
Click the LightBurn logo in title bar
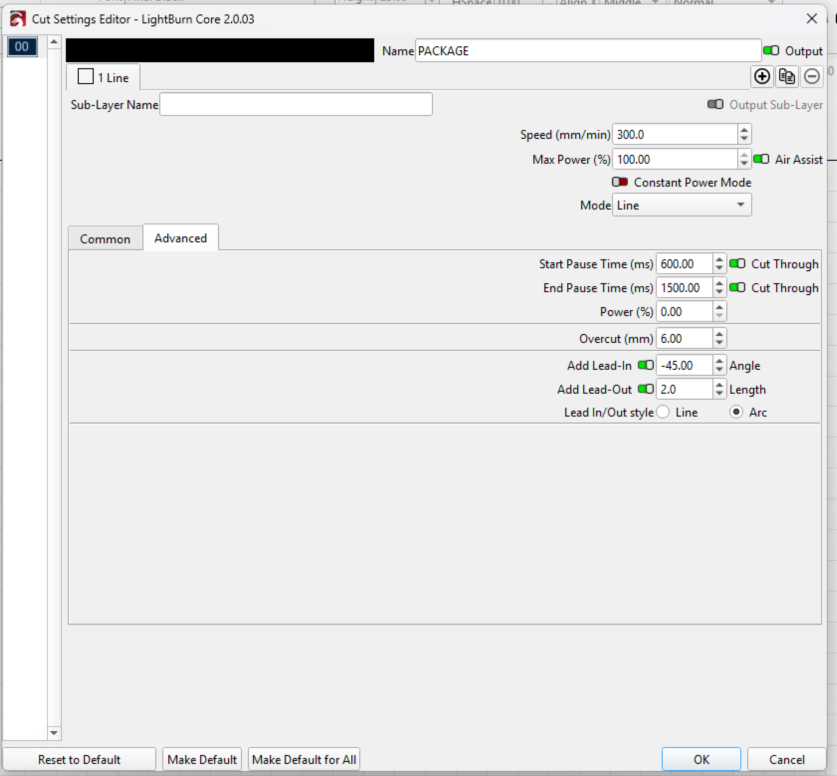click(17, 18)
